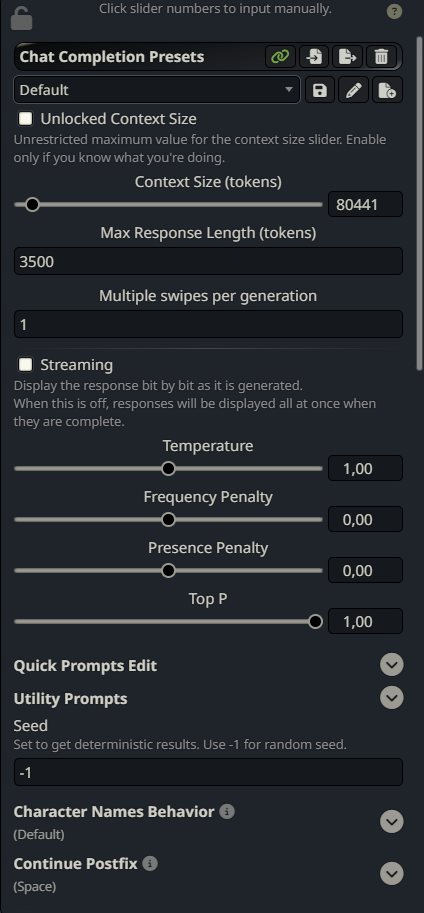Screen dimensions: 424x913
Task: Save the preset with floppy disk icon
Action: tap(320, 90)
